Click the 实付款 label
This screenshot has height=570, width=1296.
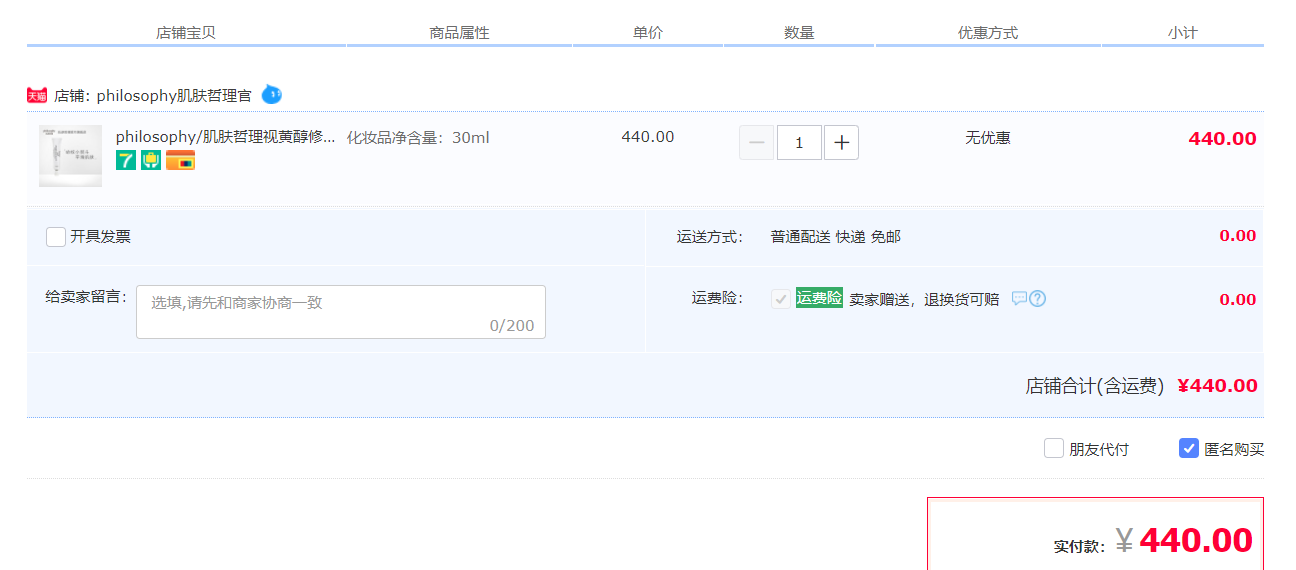[1079, 546]
